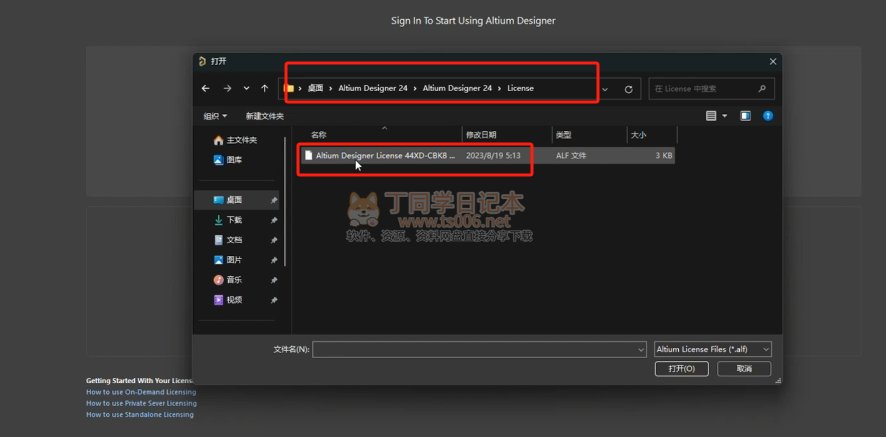Go up one folder level
The width and height of the screenshot is (886, 437).
pos(265,88)
